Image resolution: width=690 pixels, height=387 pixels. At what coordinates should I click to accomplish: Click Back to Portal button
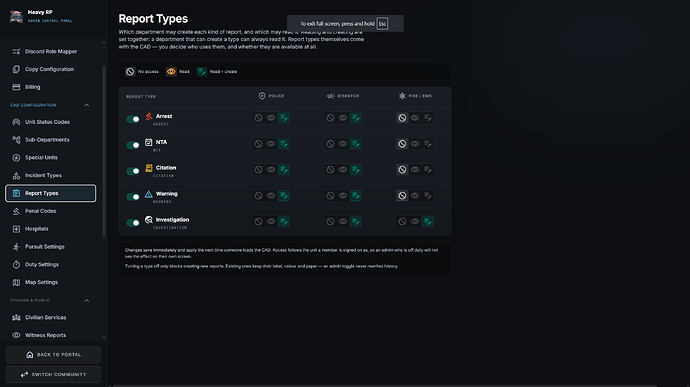53,354
